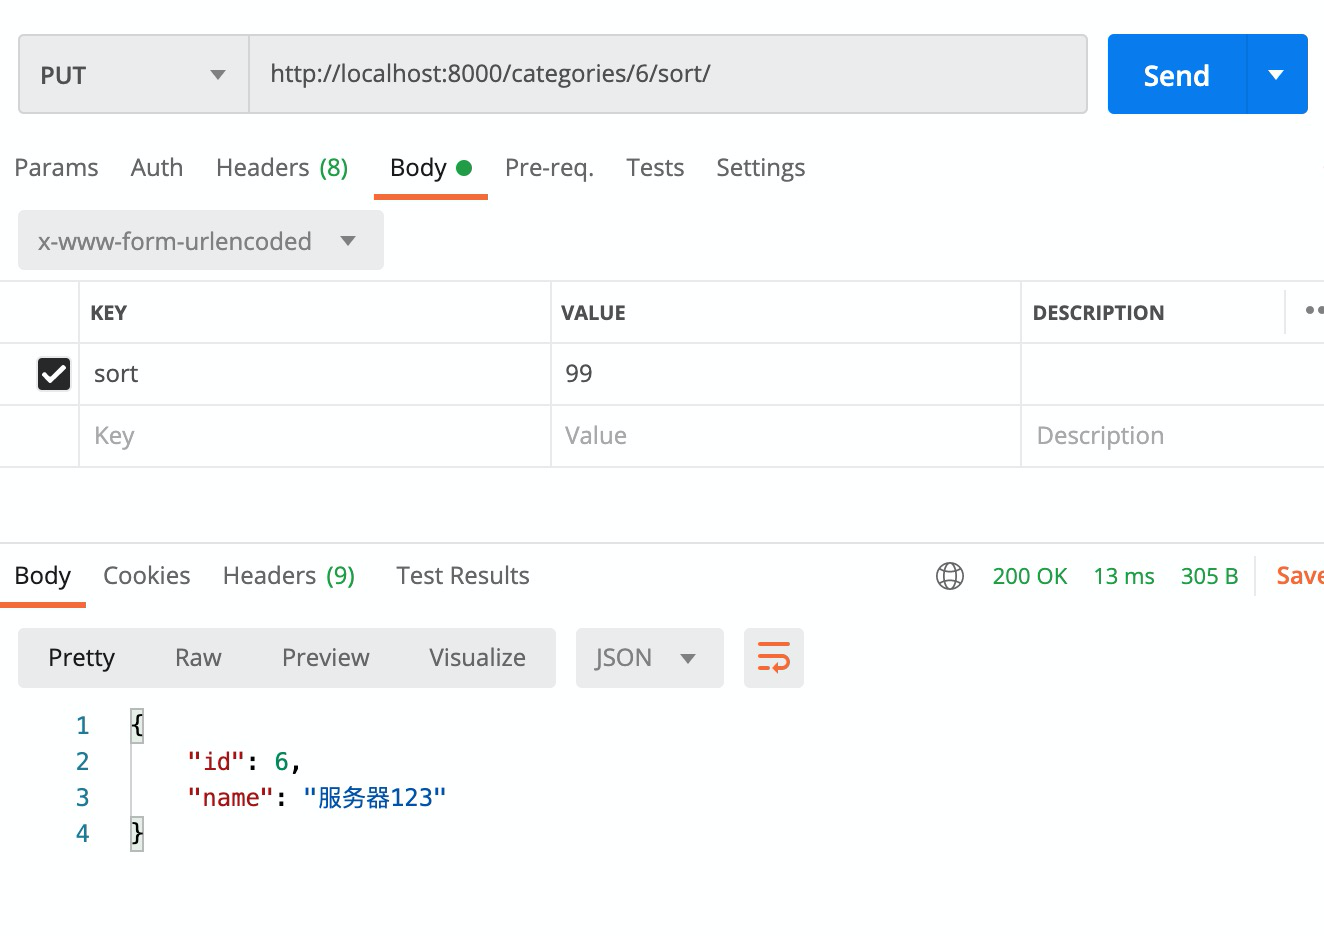
Task: Open the Auth tab
Action: pyautogui.click(x=156, y=167)
